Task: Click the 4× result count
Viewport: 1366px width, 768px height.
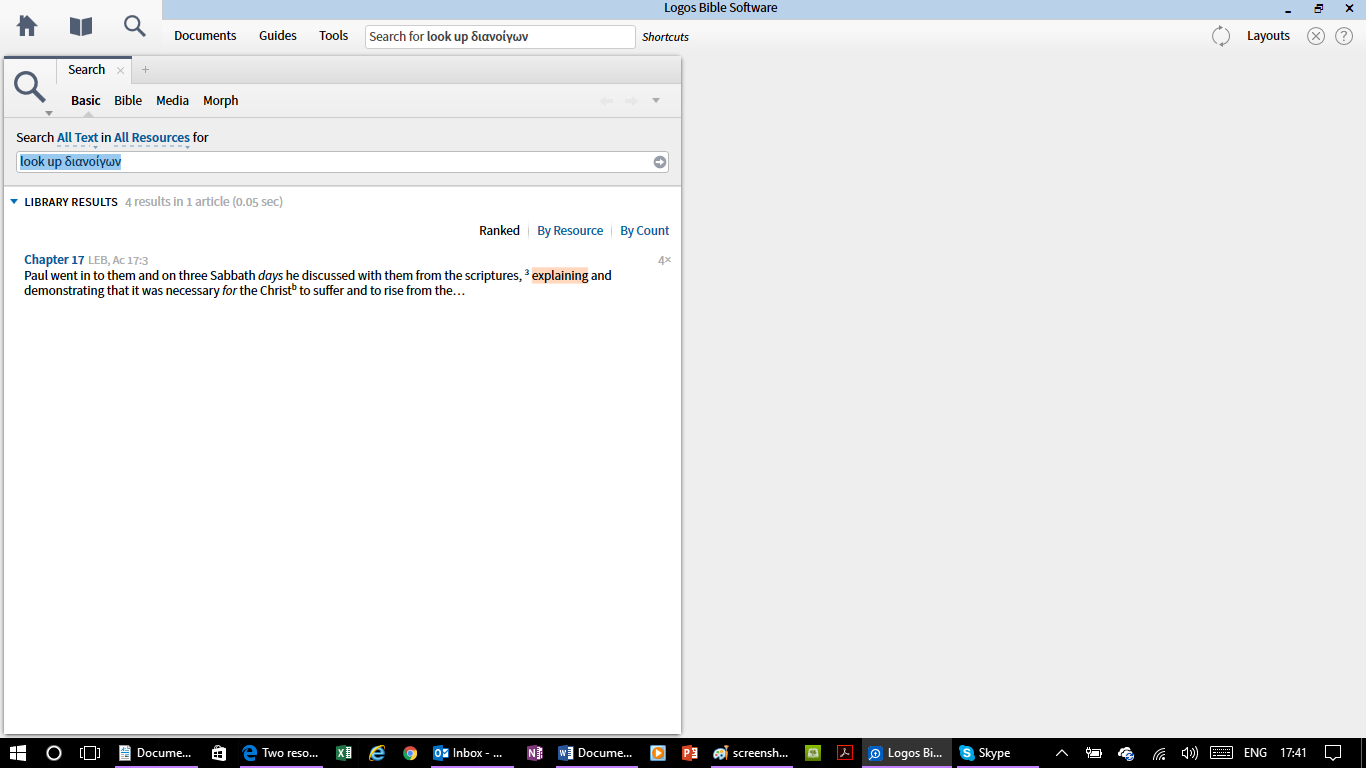Action: 664,260
